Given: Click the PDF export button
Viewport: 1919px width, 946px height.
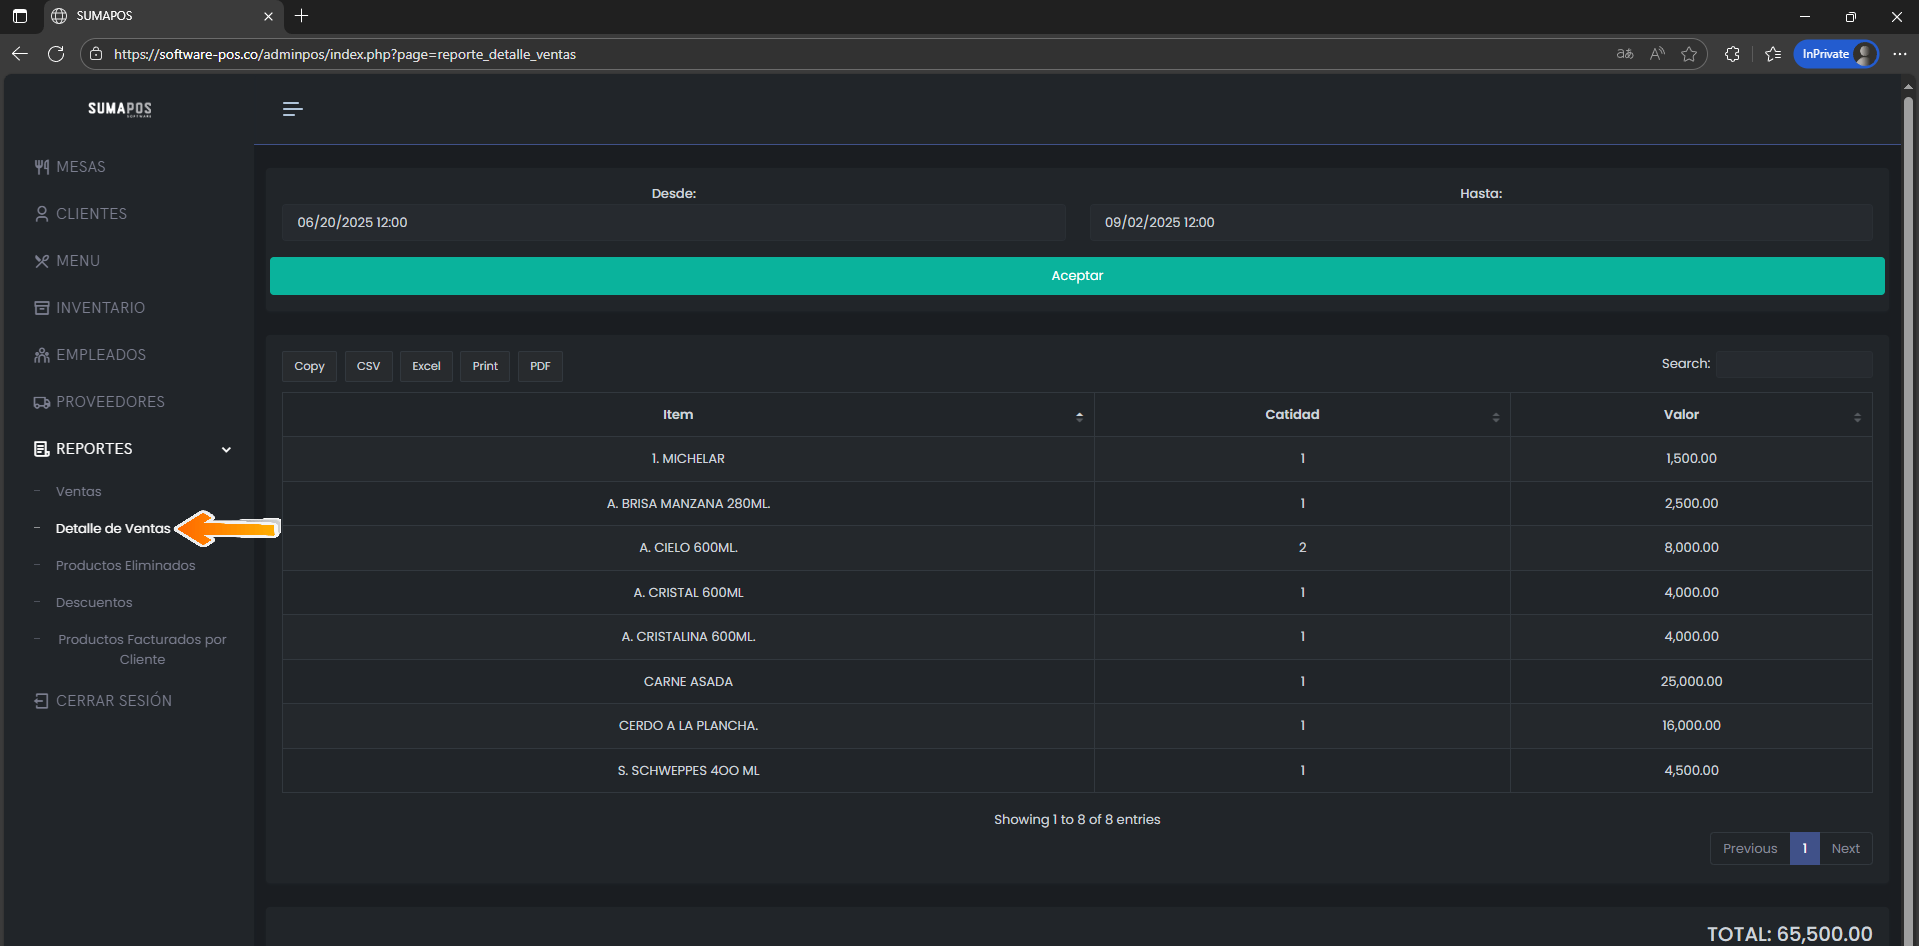Looking at the screenshot, I should click(540, 366).
